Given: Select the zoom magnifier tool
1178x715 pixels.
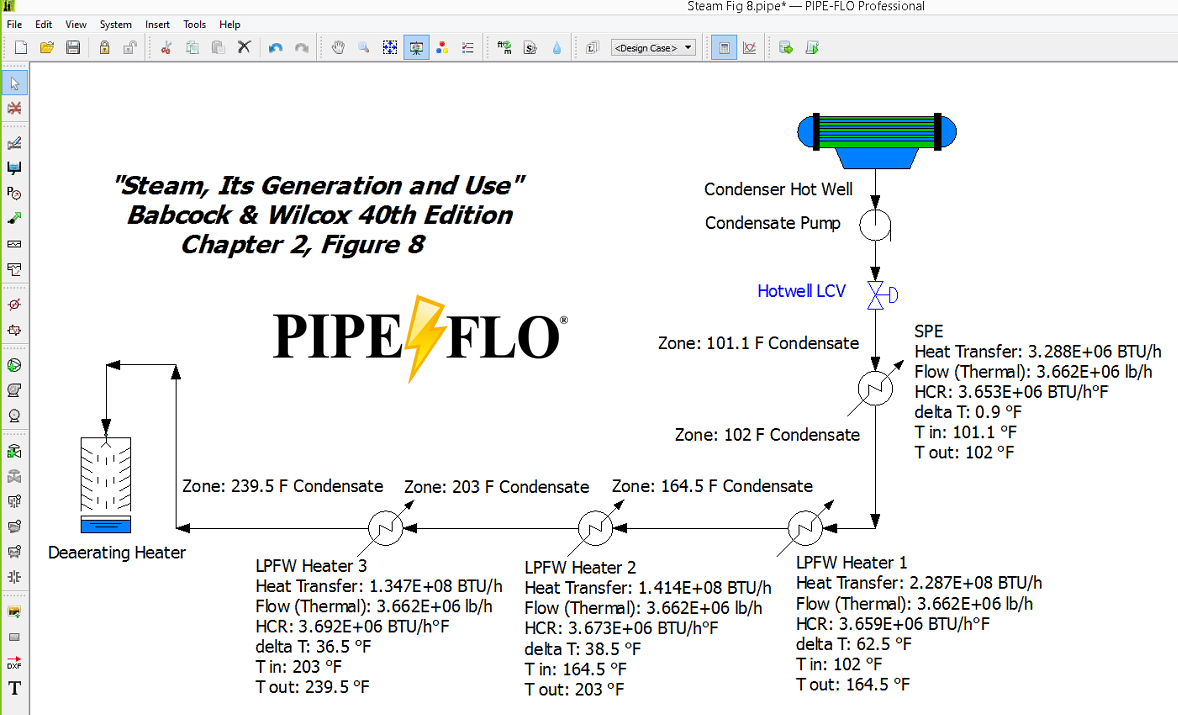Looking at the screenshot, I should coord(364,47).
